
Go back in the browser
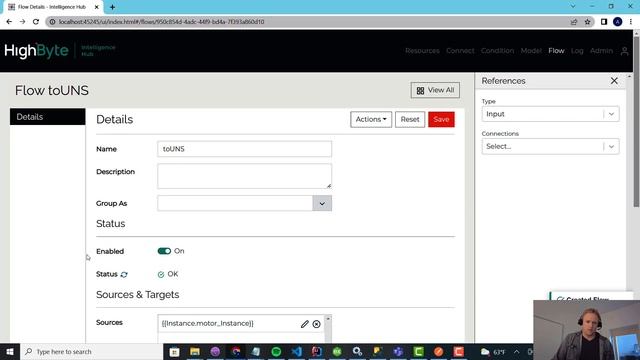tap(9, 22)
